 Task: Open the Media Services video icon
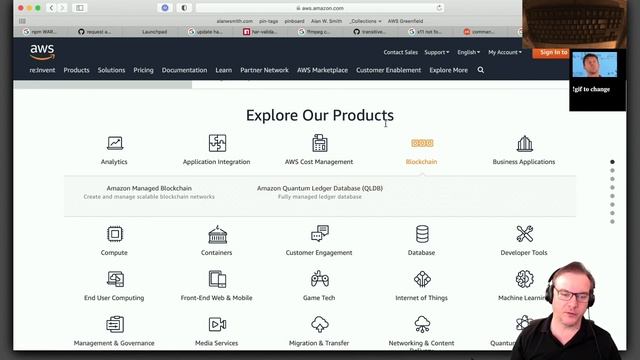click(217, 324)
